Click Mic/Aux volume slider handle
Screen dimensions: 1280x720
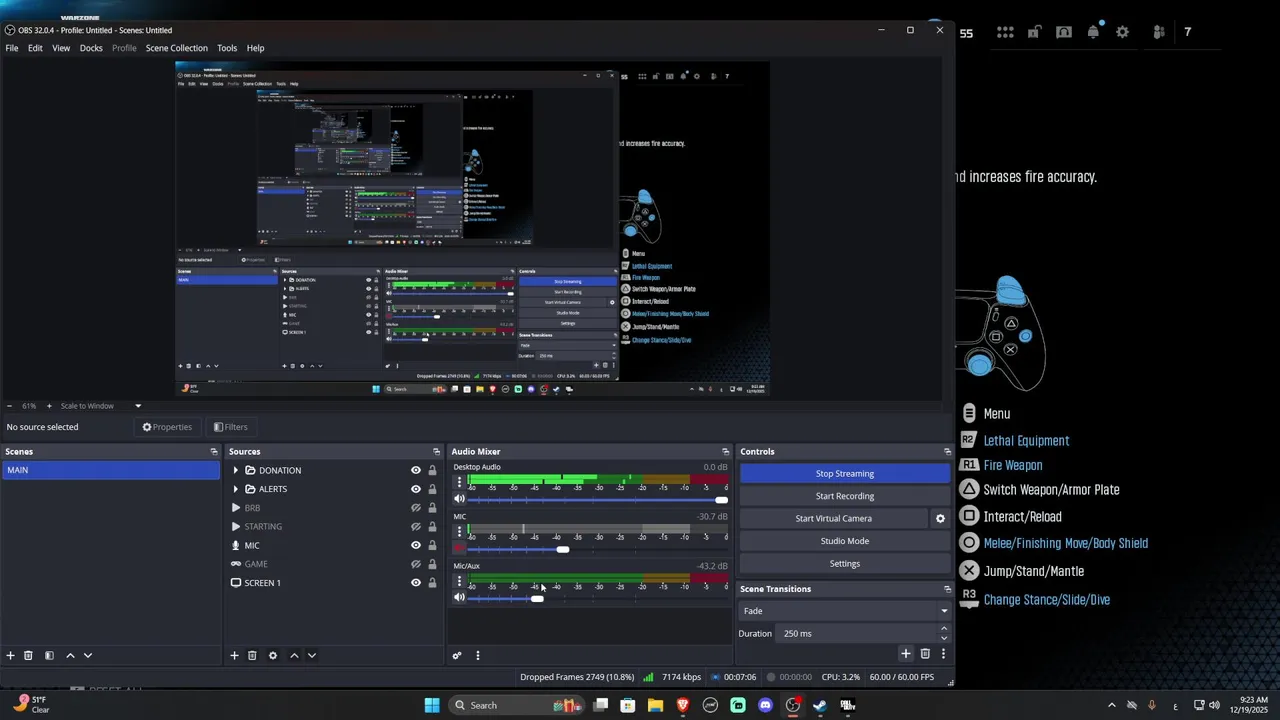(x=537, y=598)
